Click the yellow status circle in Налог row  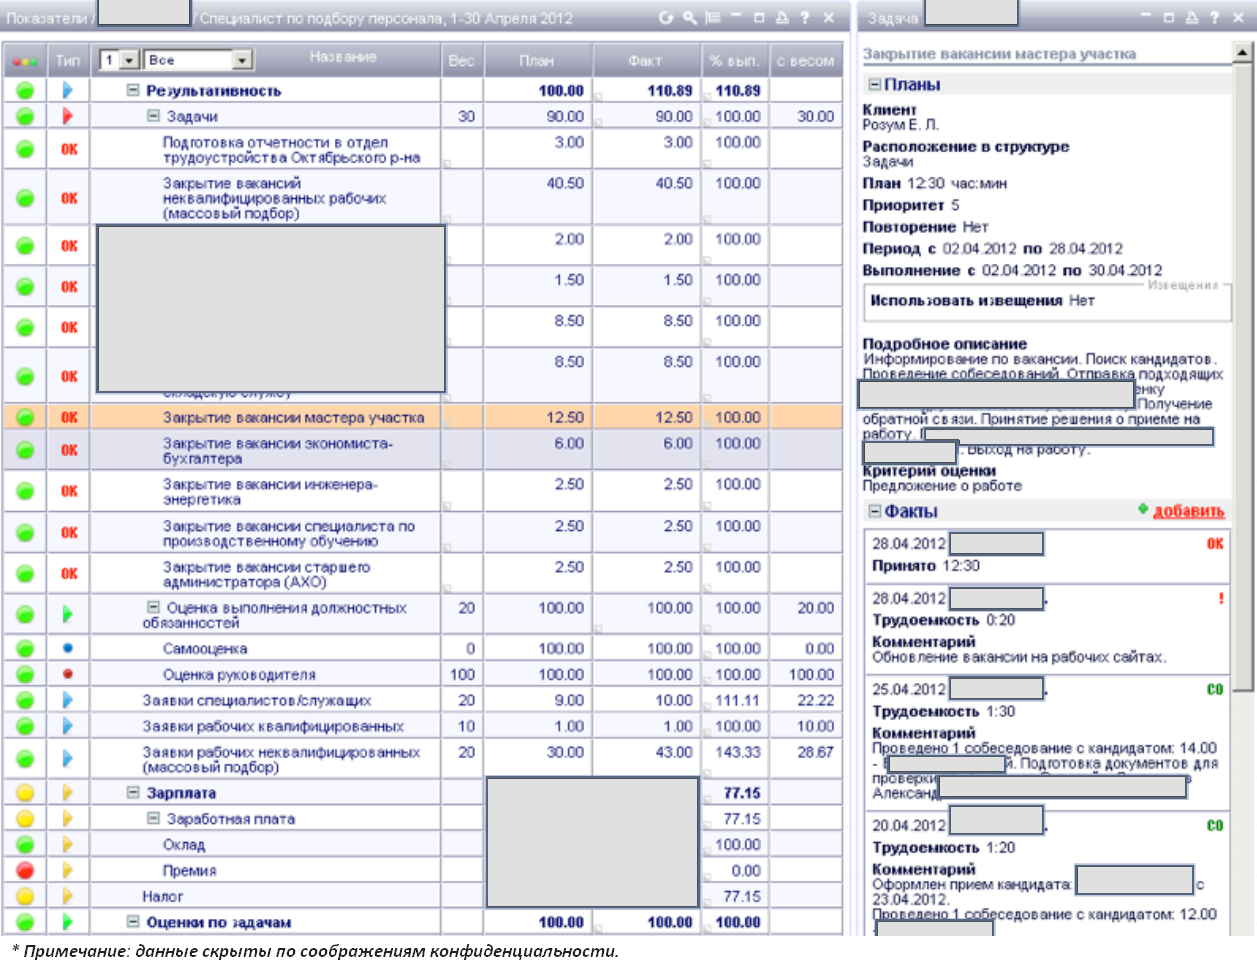click(25, 897)
